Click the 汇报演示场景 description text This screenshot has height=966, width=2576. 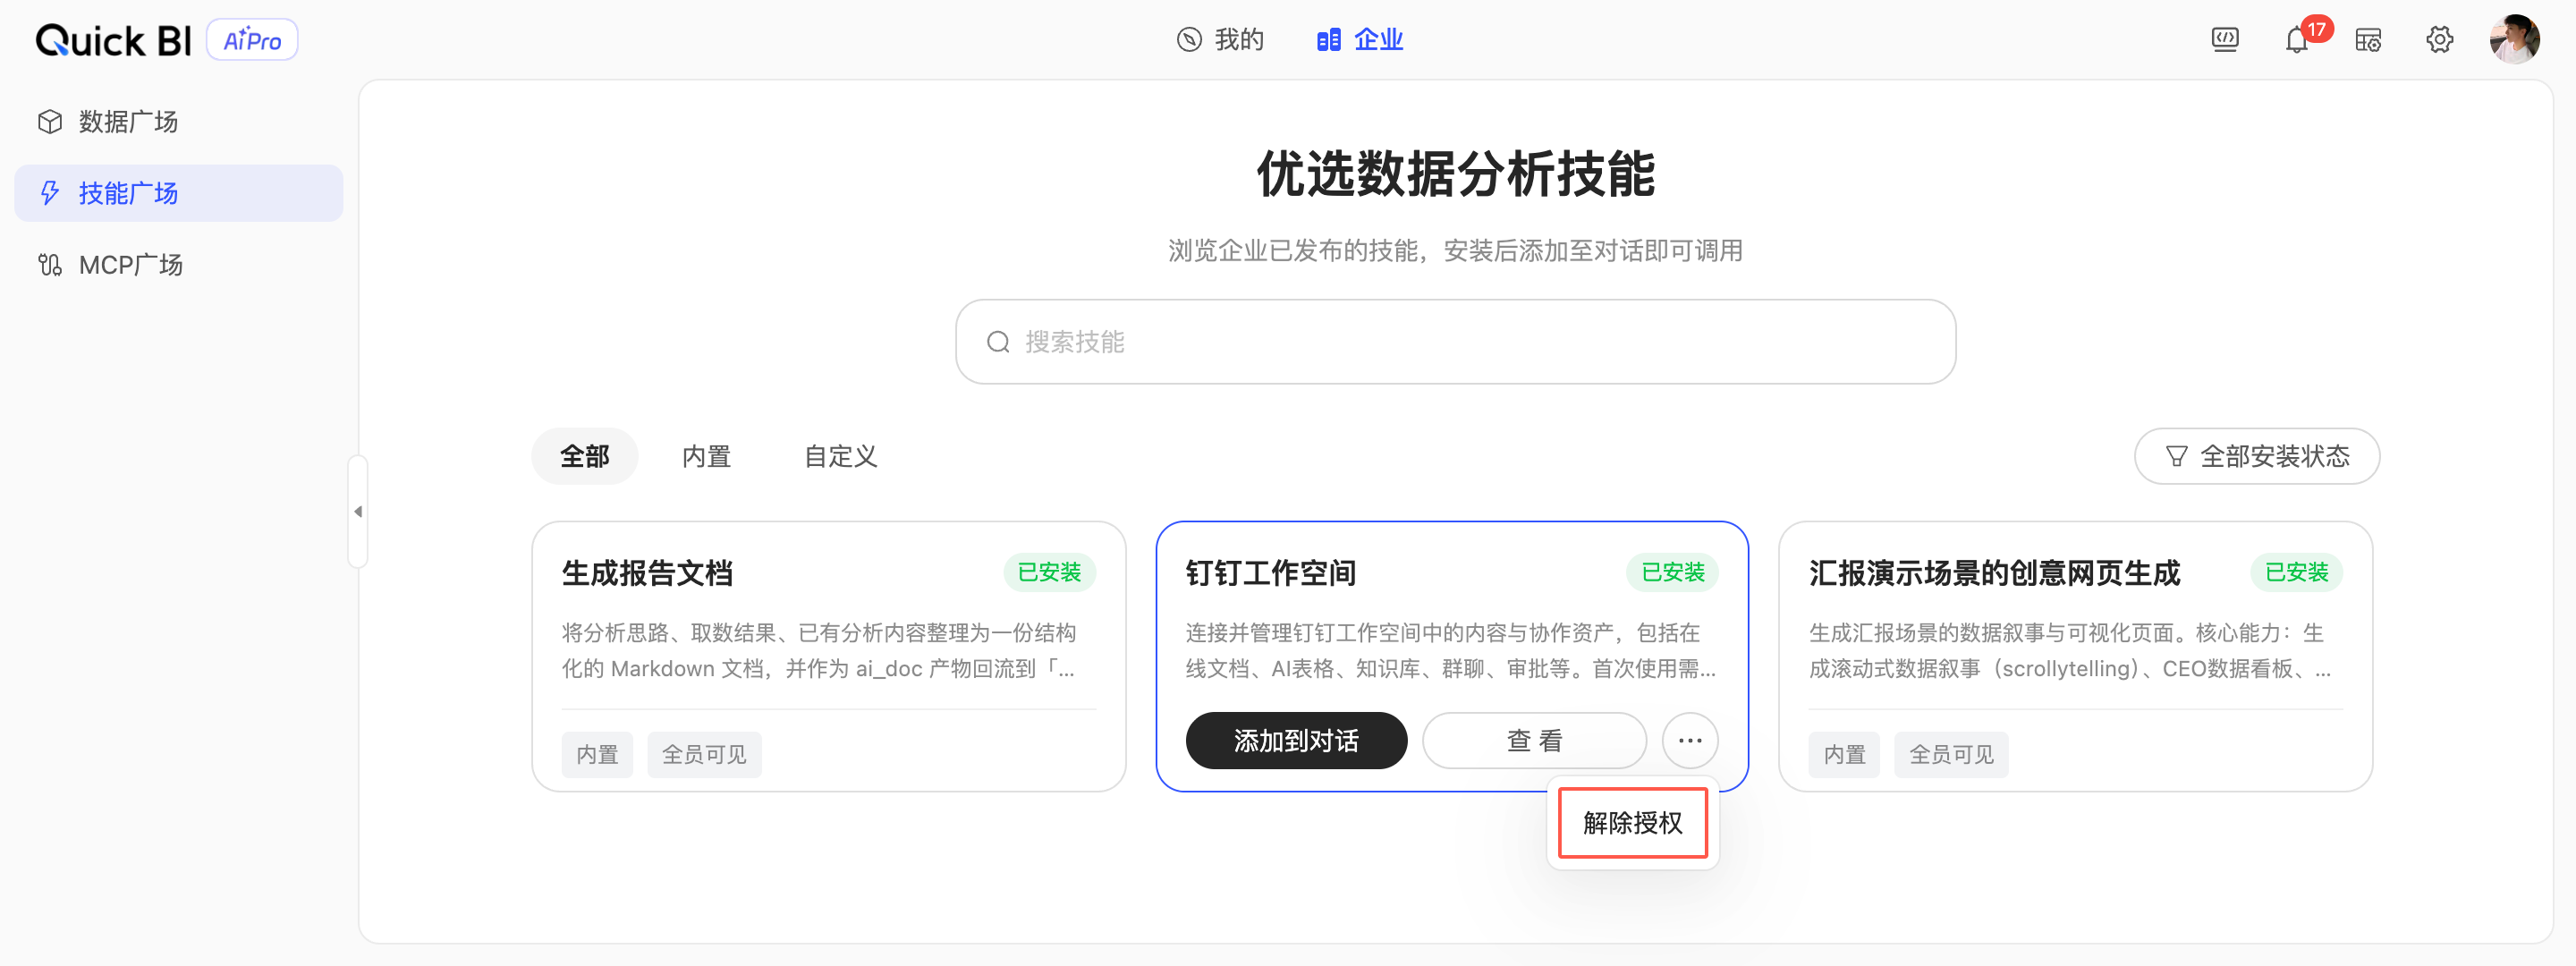coord(2070,651)
